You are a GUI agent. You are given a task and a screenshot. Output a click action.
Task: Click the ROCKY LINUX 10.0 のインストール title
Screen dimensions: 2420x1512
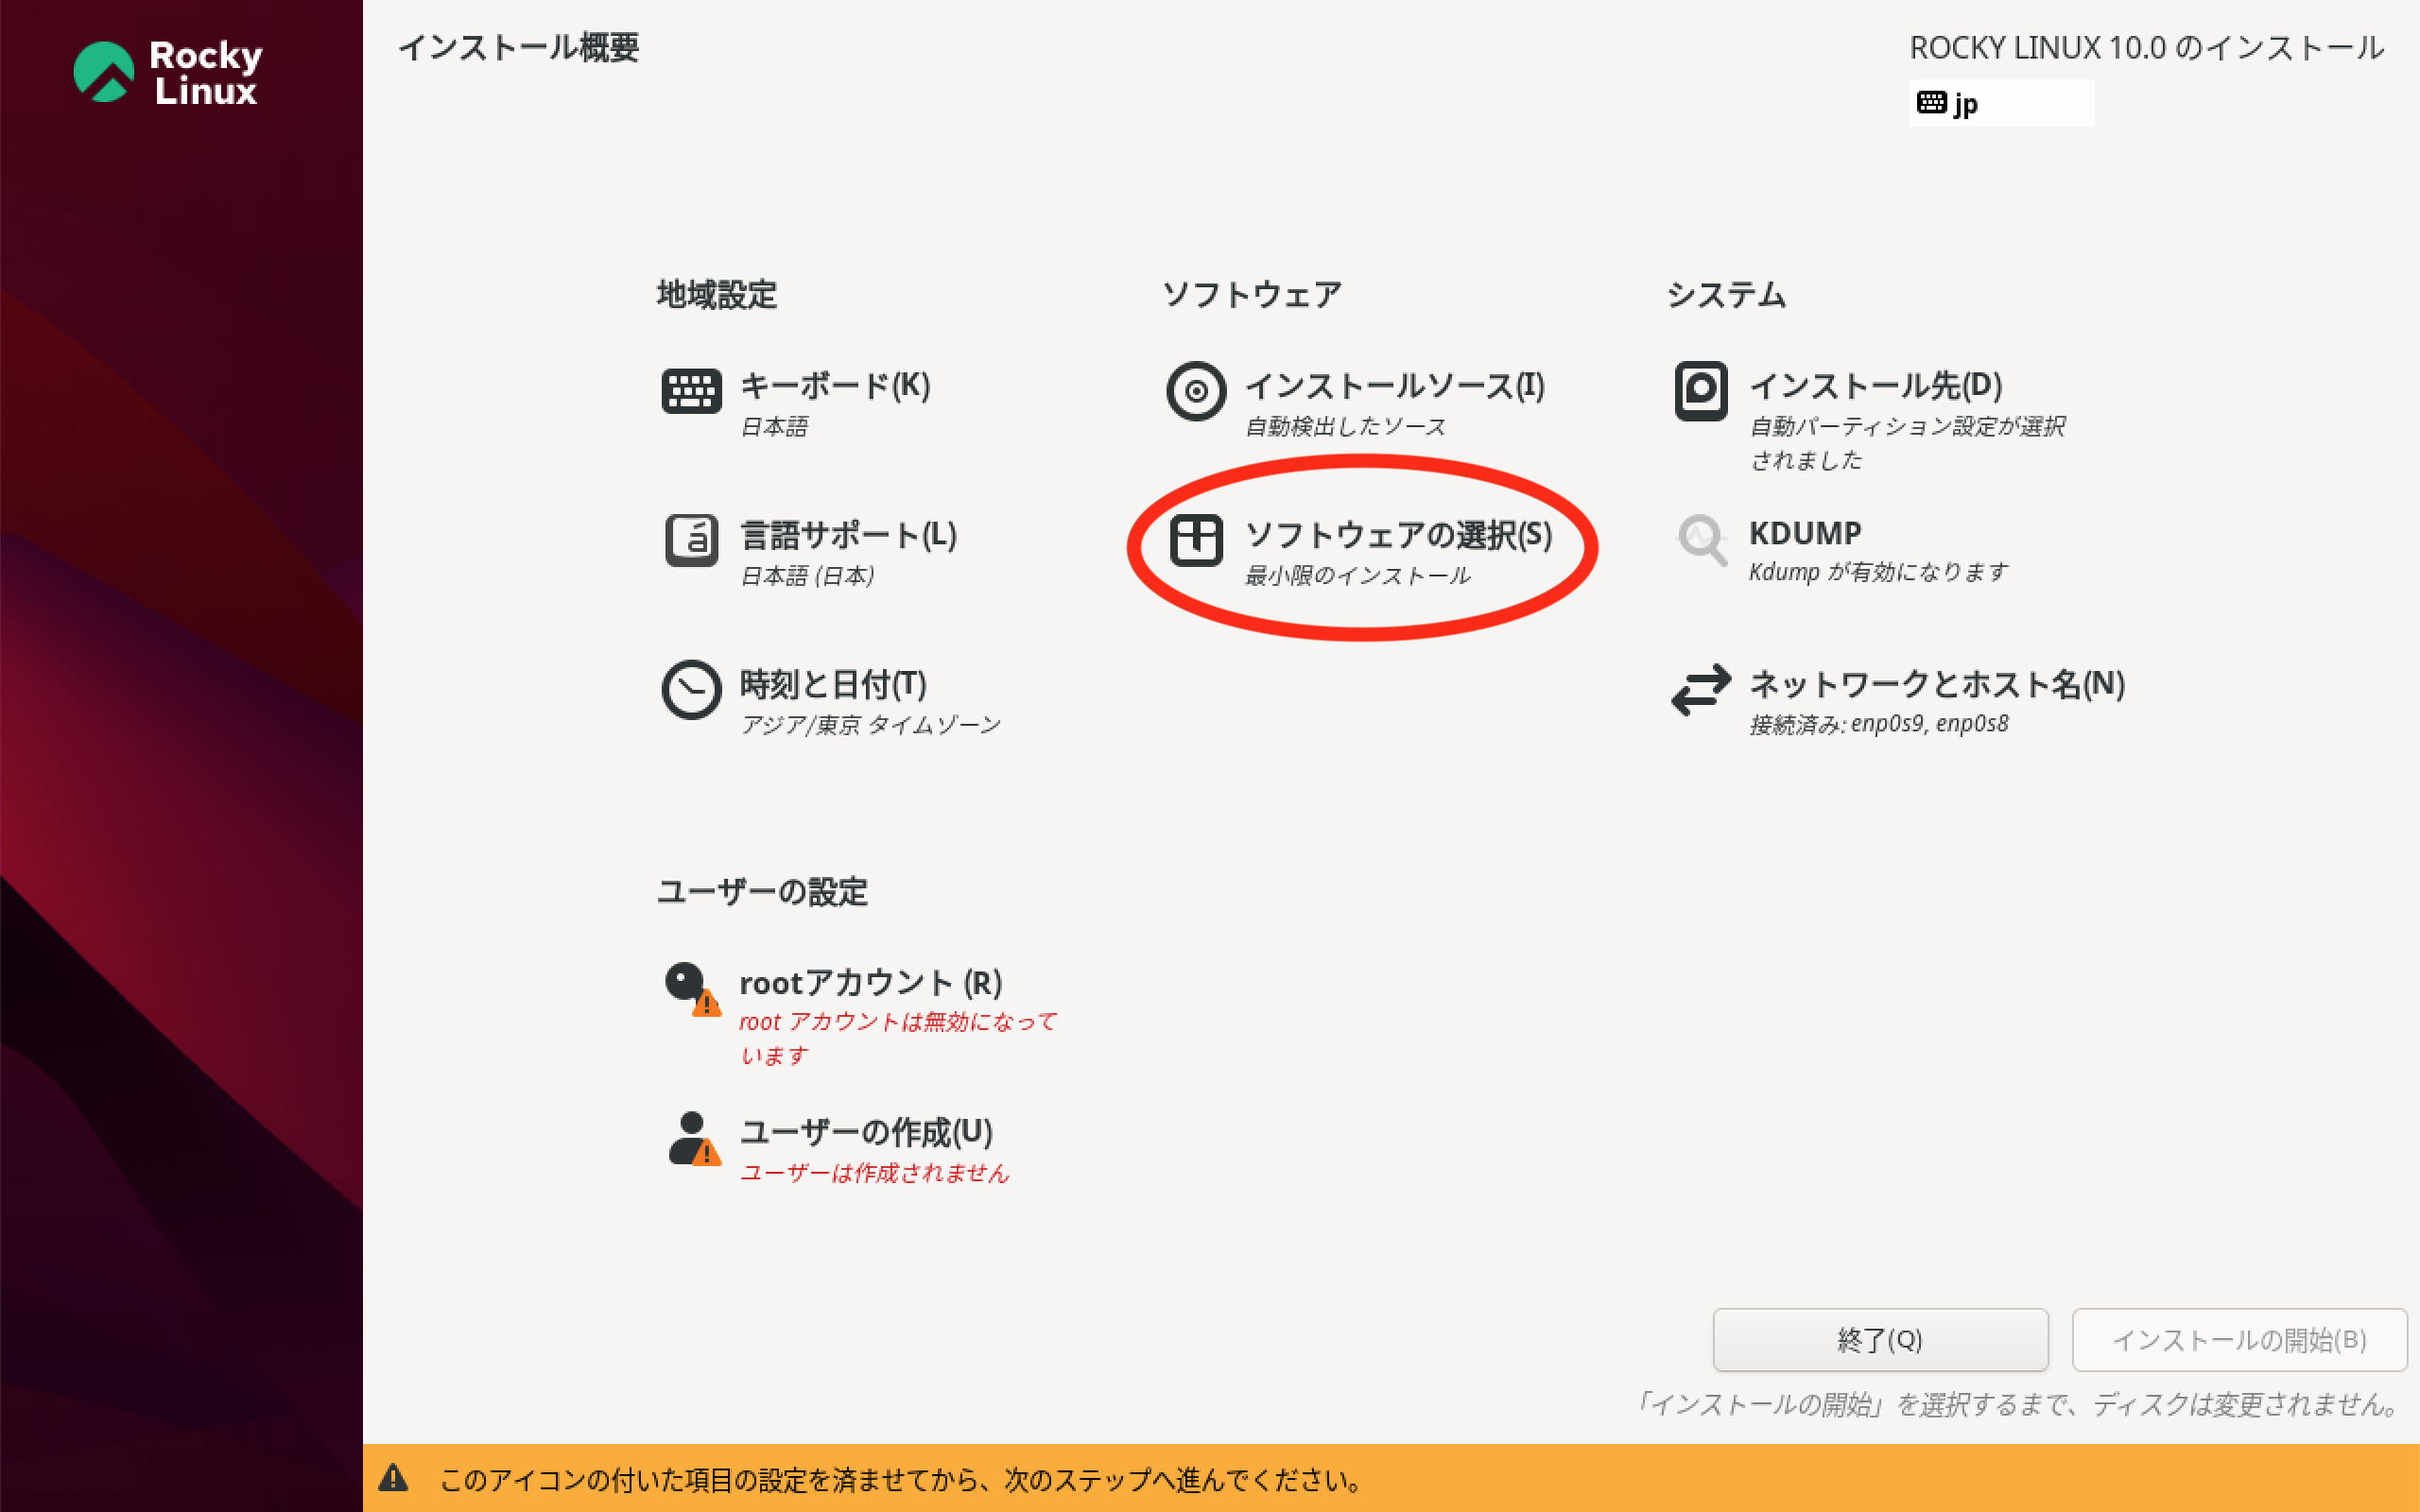[x=2147, y=47]
